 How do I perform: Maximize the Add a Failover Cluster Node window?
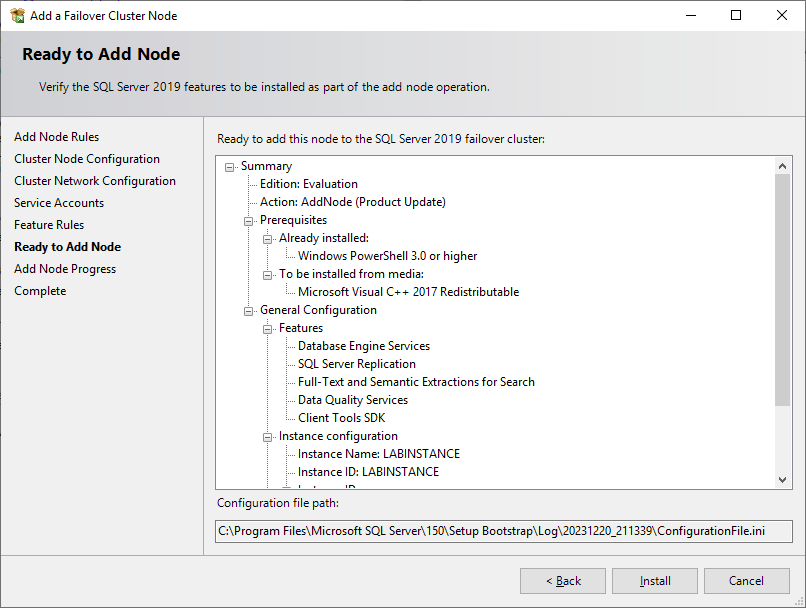tap(736, 15)
